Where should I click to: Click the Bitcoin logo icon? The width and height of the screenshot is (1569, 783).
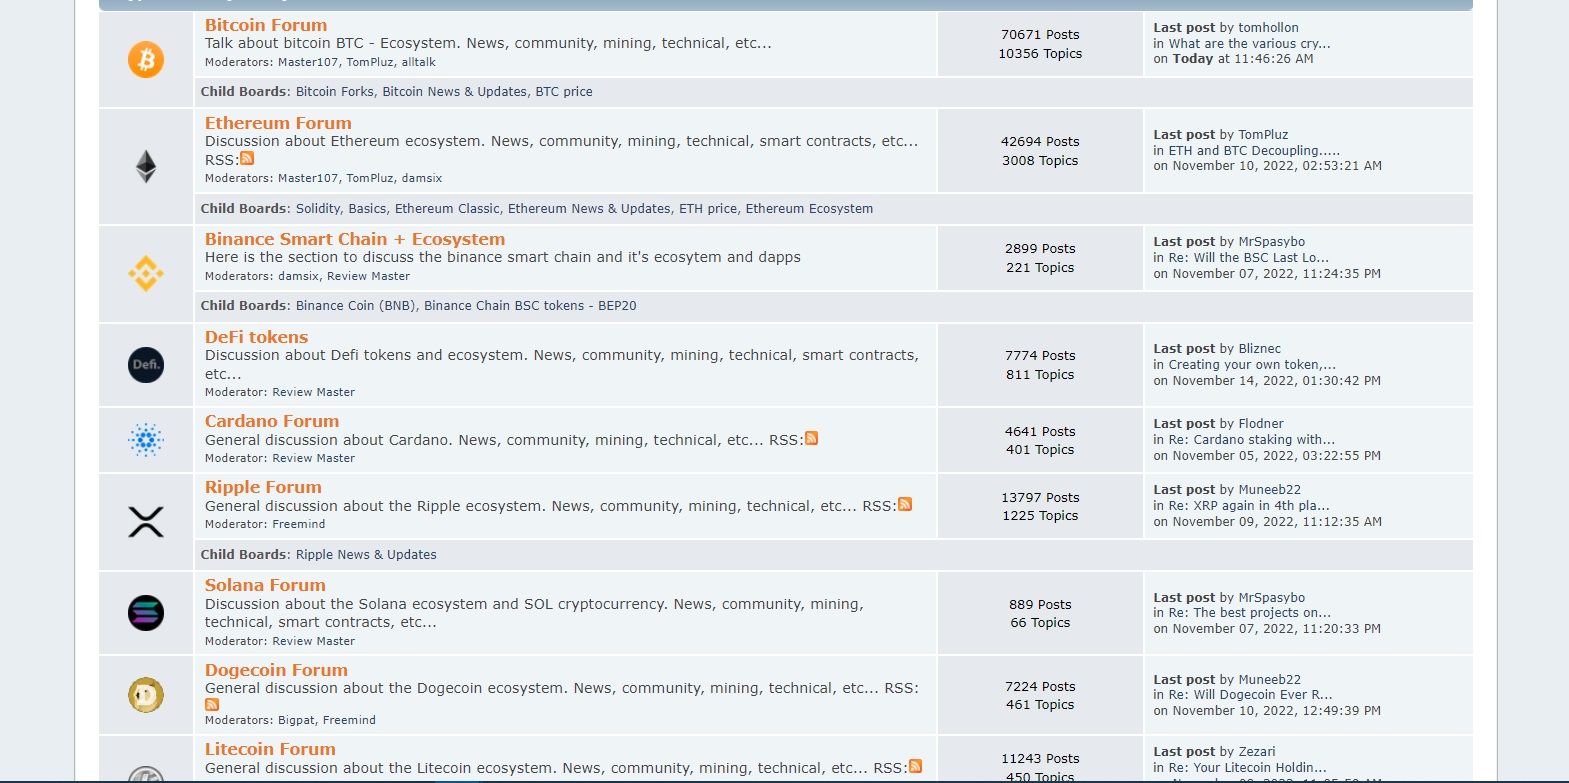[x=146, y=60]
